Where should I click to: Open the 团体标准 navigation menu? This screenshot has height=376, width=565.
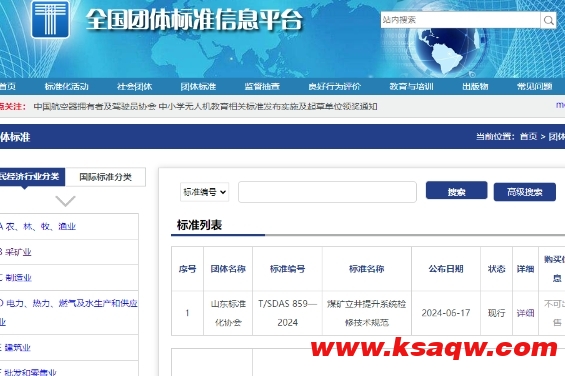coord(198,87)
